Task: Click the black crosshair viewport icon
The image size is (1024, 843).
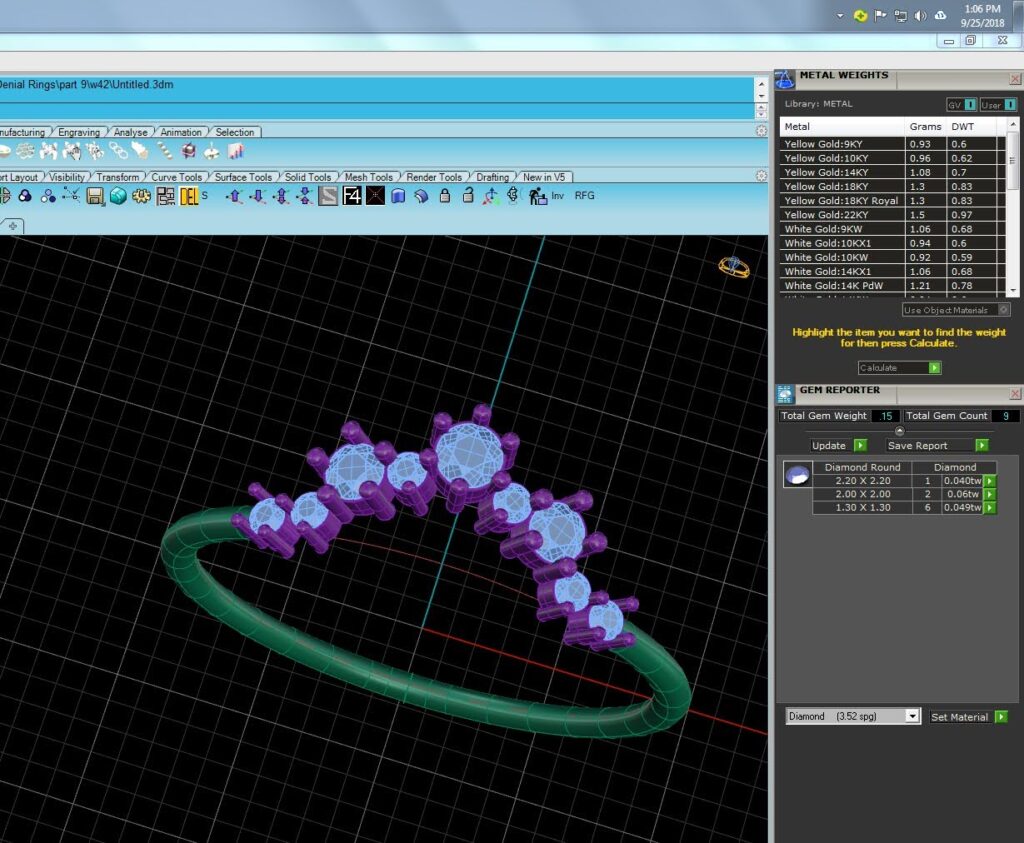Action: click(376, 196)
